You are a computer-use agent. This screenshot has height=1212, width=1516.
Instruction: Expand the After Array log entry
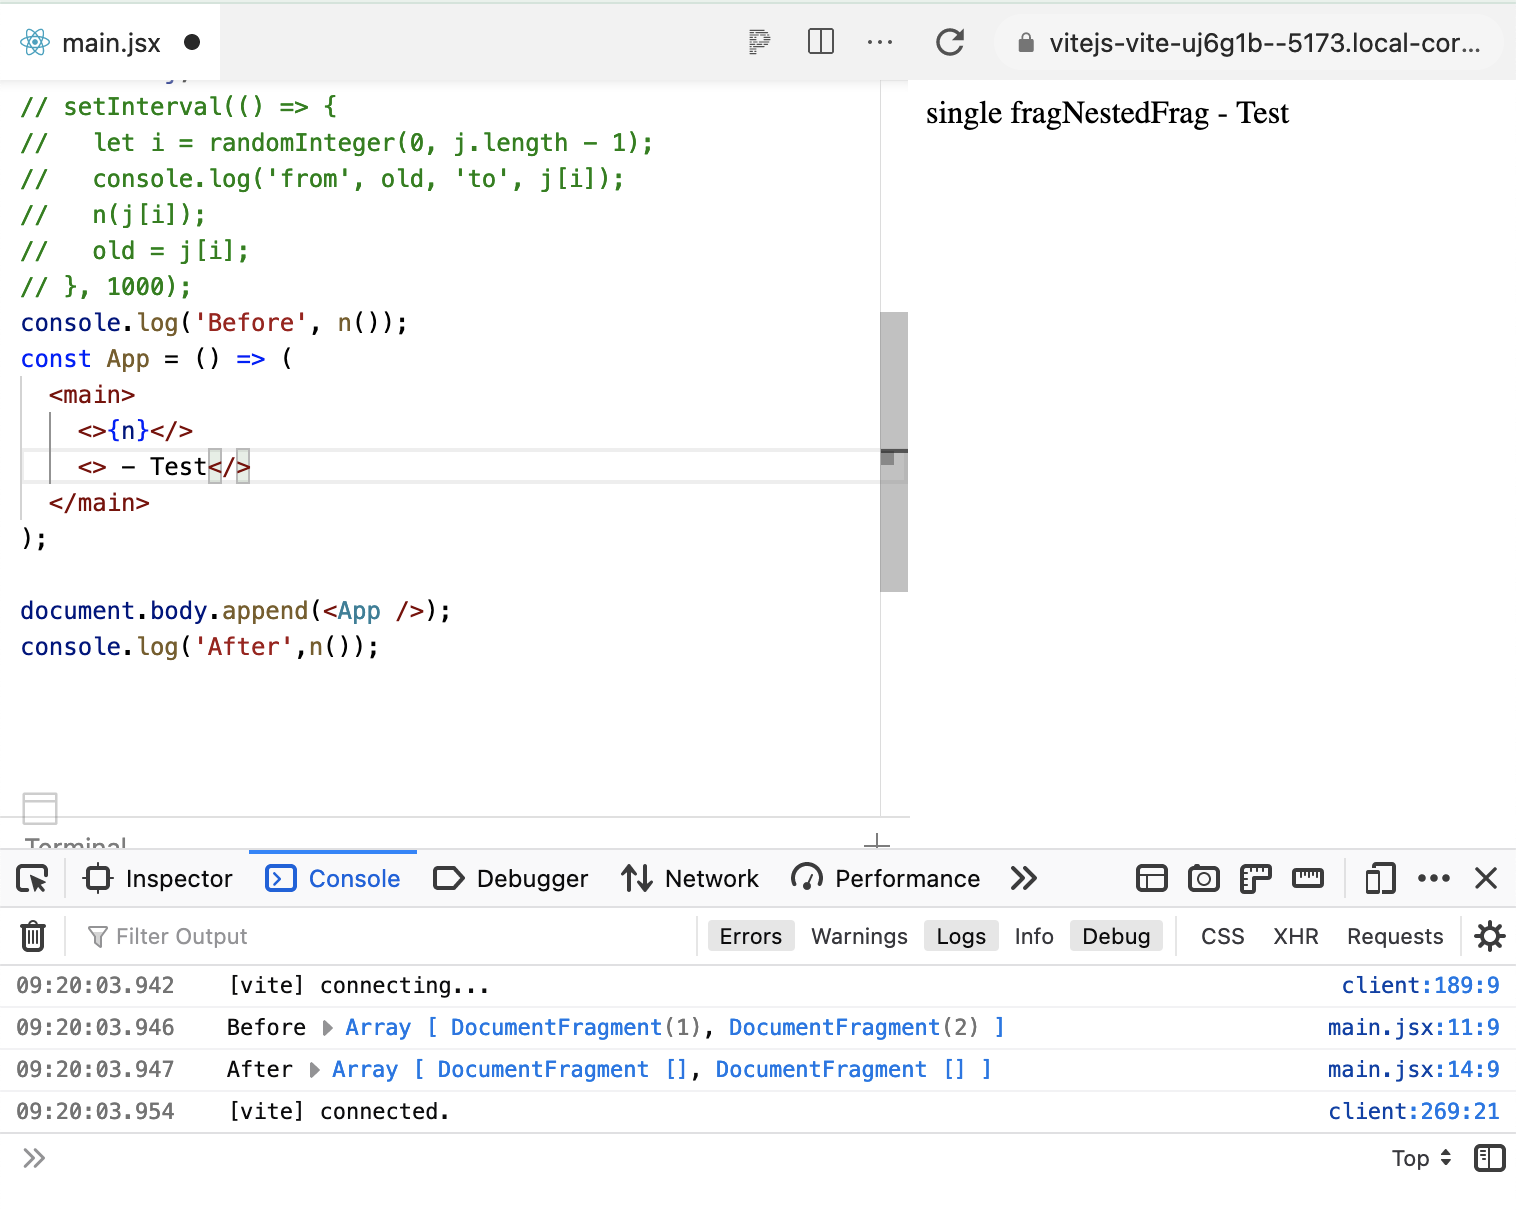(315, 1070)
